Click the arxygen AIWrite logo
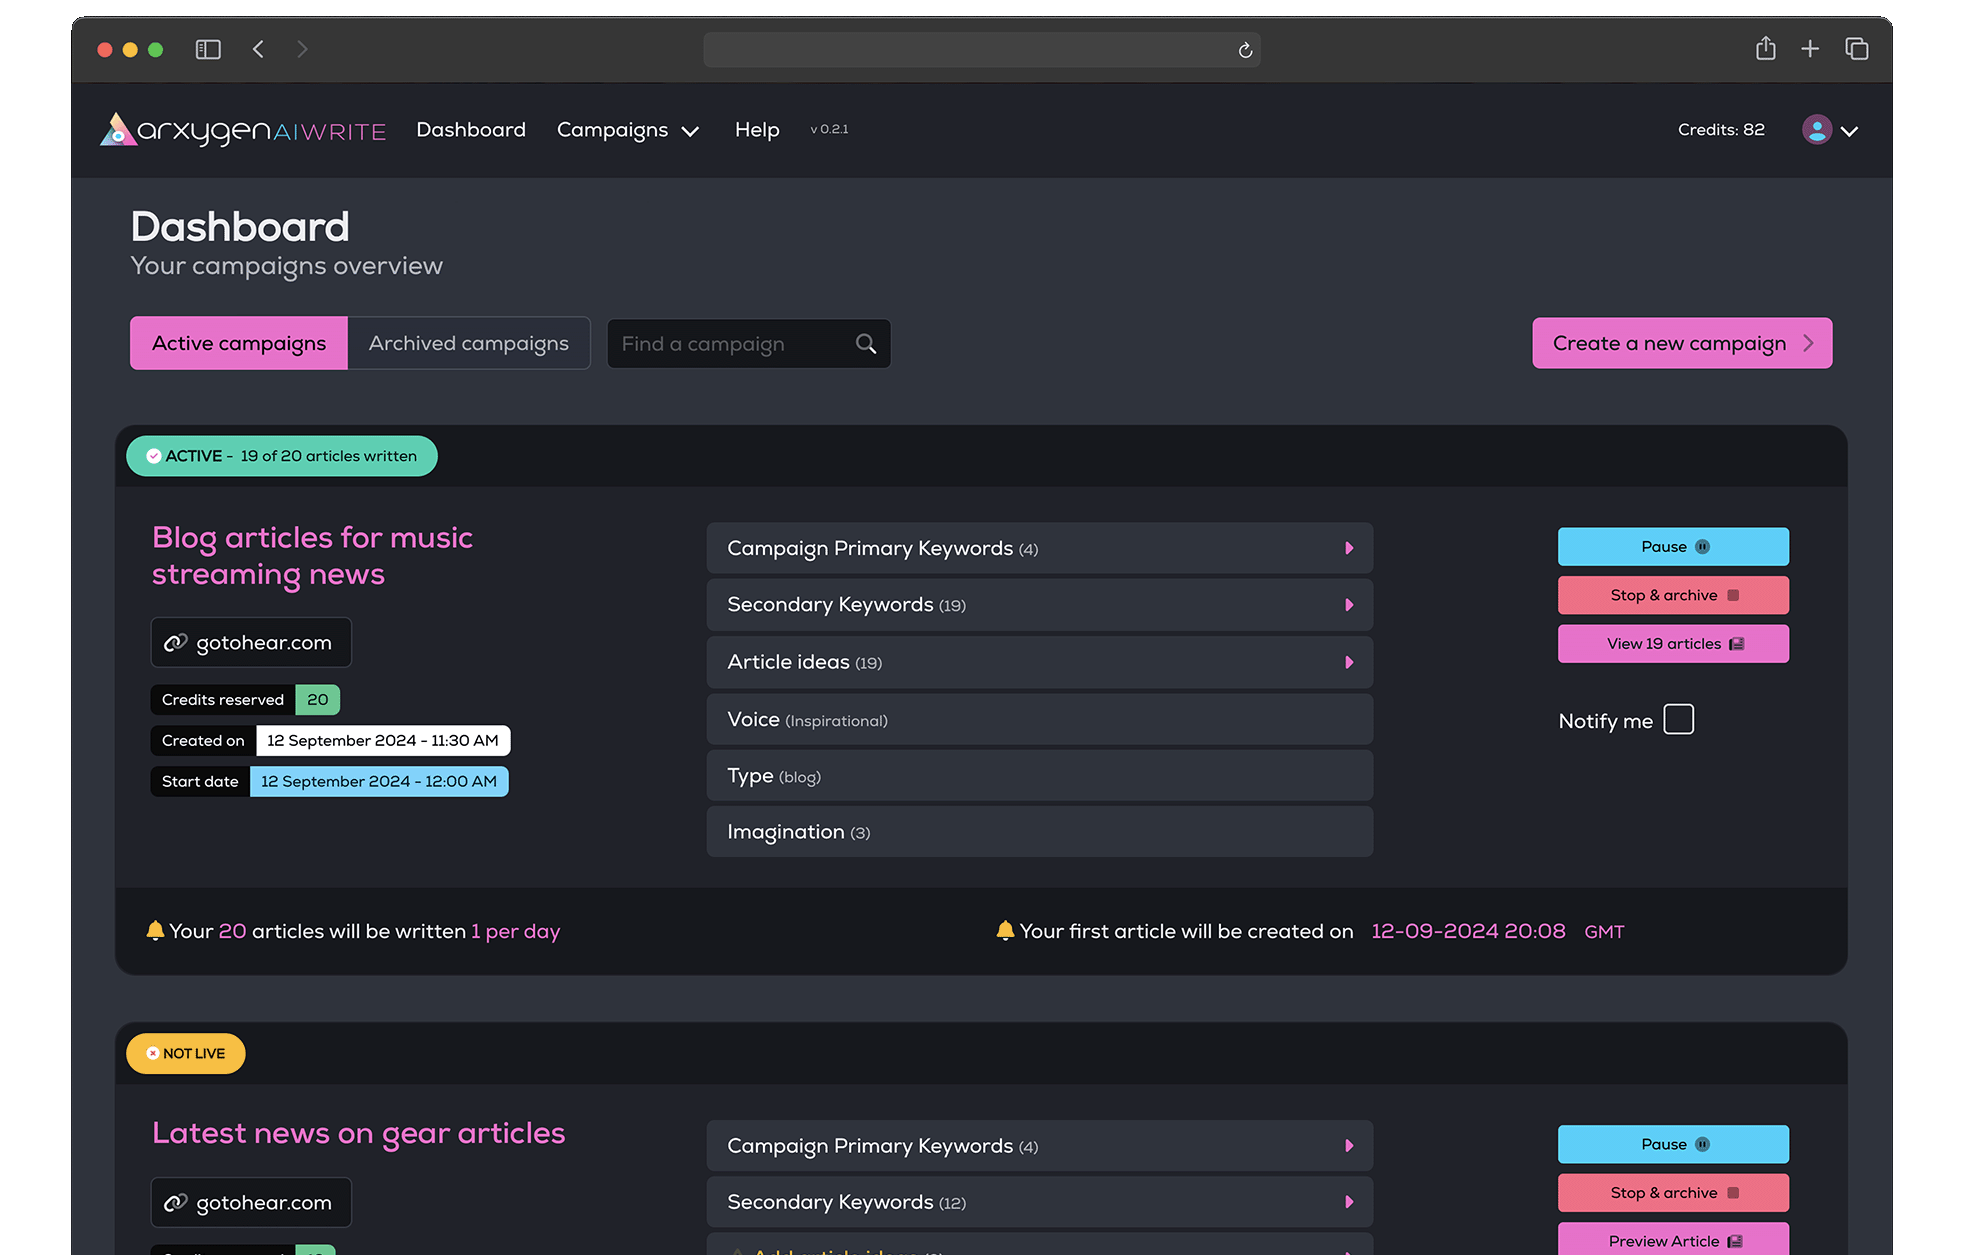 pos(240,129)
